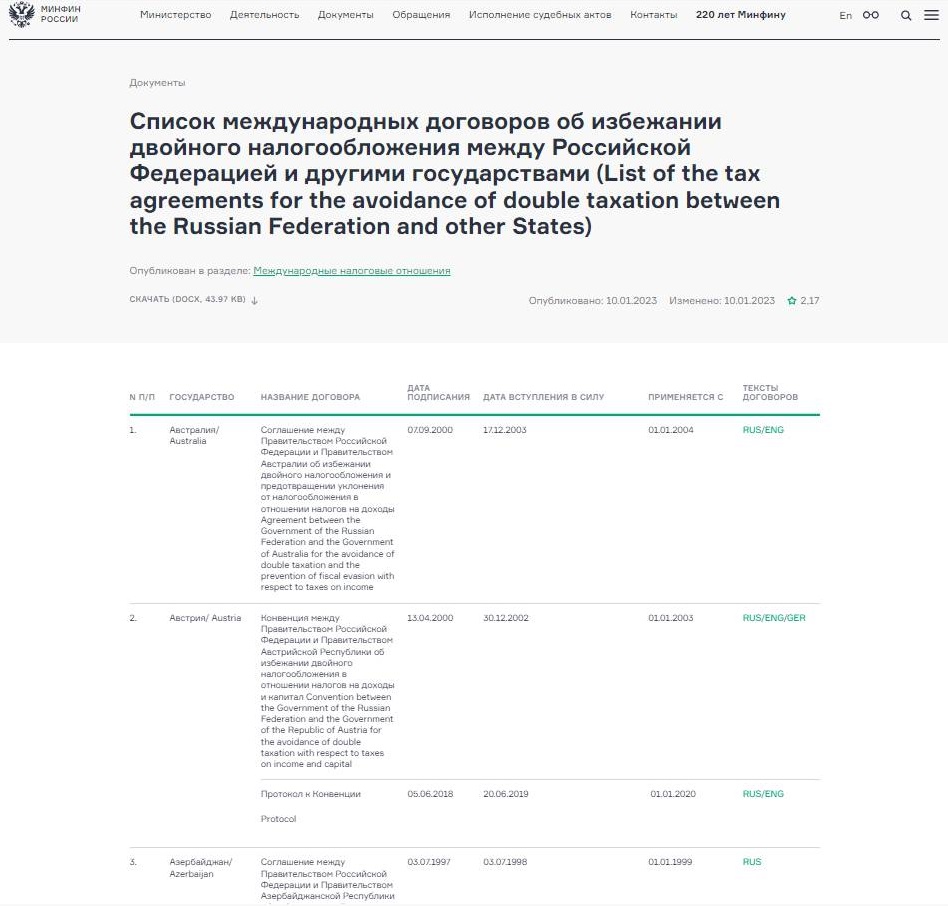Image resolution: width=948 pixels, height=906 pixels.
Task: Switch language with the En link
Action: [x=845, y=16]
